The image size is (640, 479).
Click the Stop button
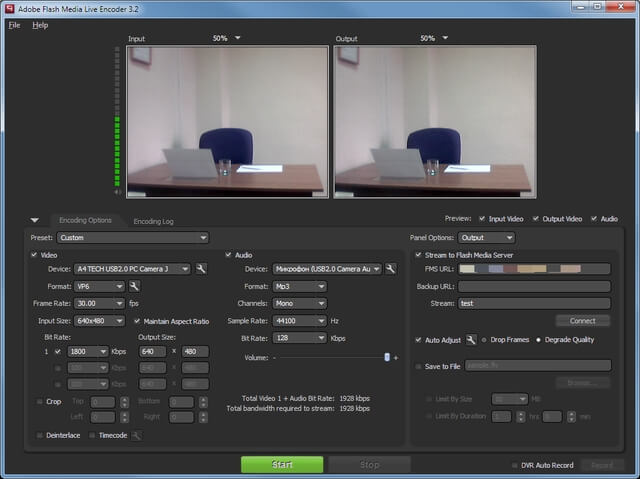(x=369, y=464)
